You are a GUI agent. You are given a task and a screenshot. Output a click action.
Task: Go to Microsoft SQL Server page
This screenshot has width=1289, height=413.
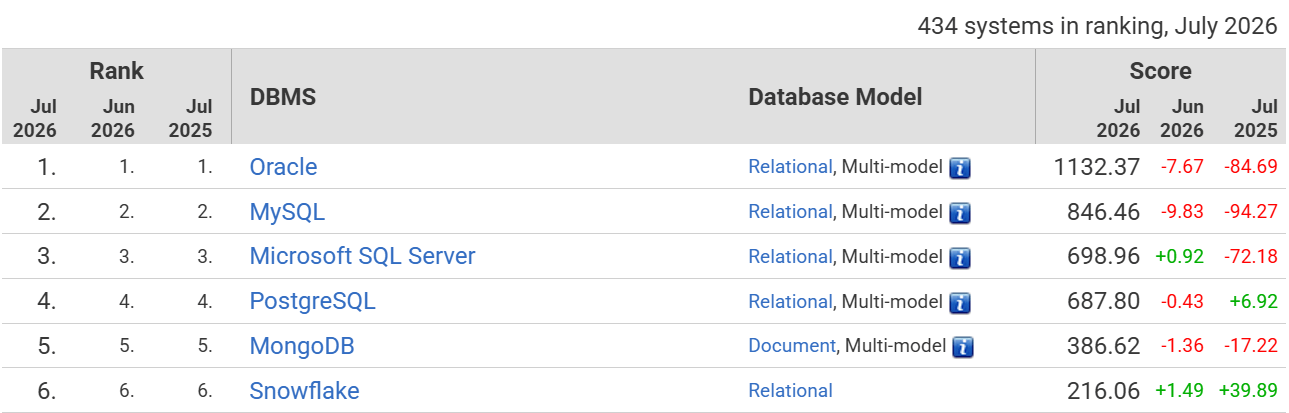point(362,256)
